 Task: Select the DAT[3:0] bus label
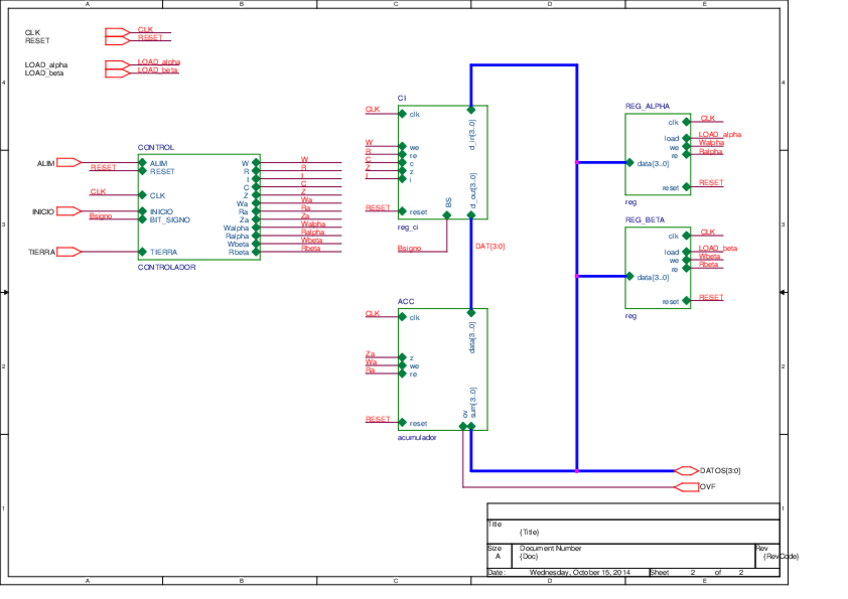(490, 246)
